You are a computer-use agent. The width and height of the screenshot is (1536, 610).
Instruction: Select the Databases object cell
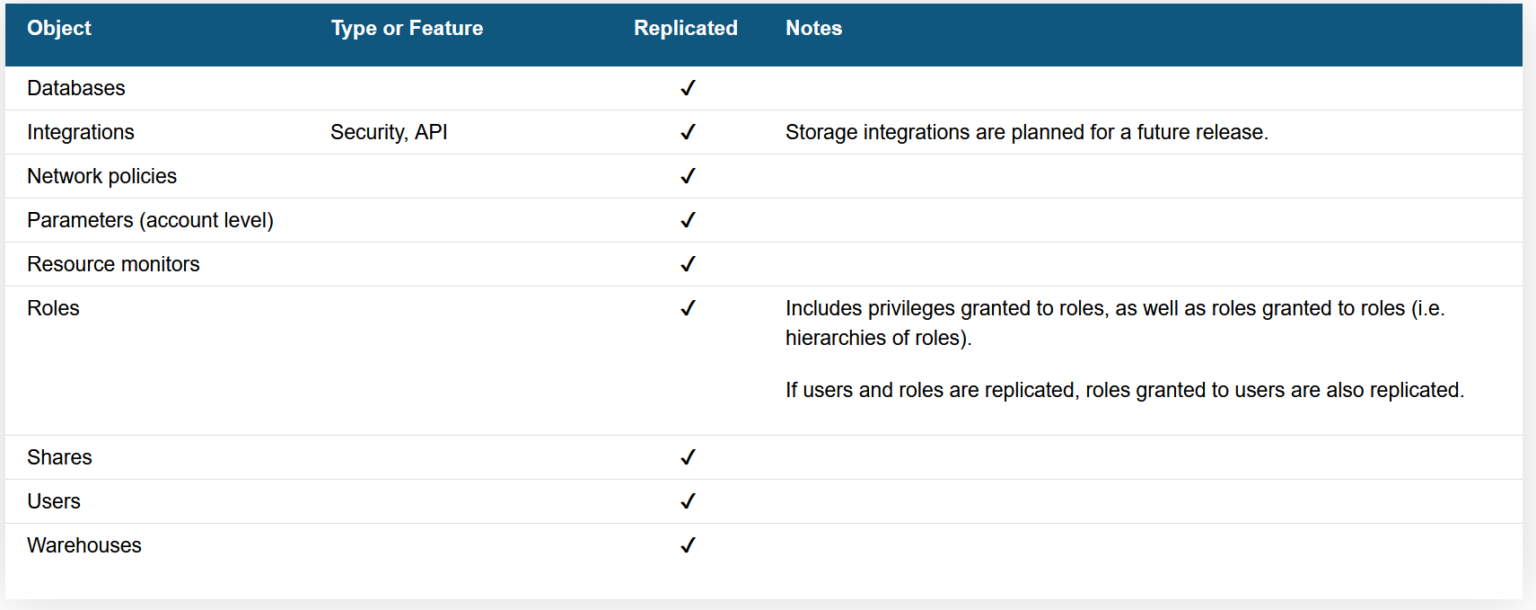point(76,88)
